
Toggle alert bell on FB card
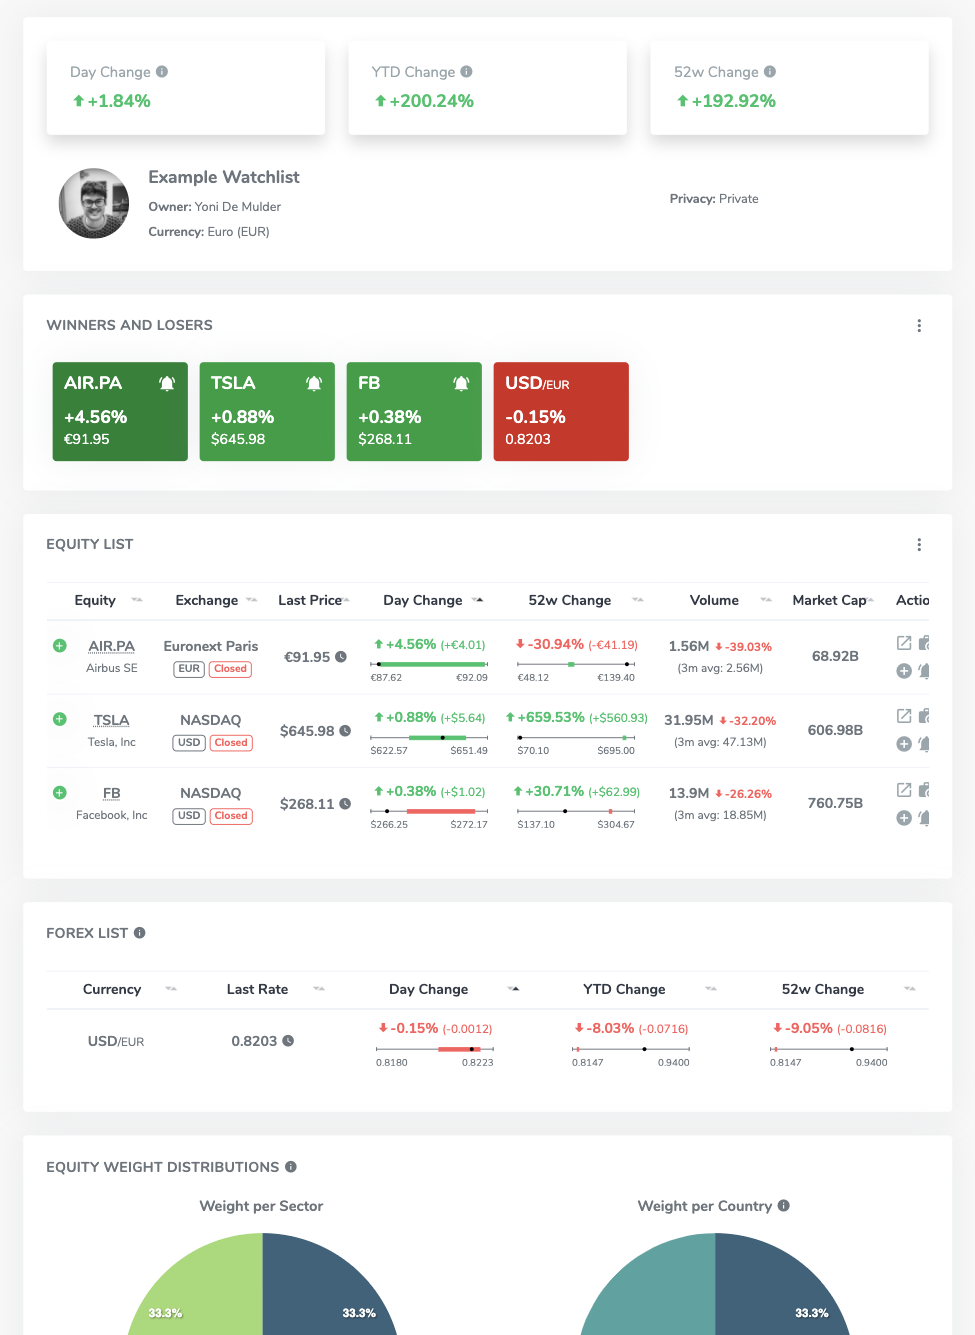[x=461, y=383]
